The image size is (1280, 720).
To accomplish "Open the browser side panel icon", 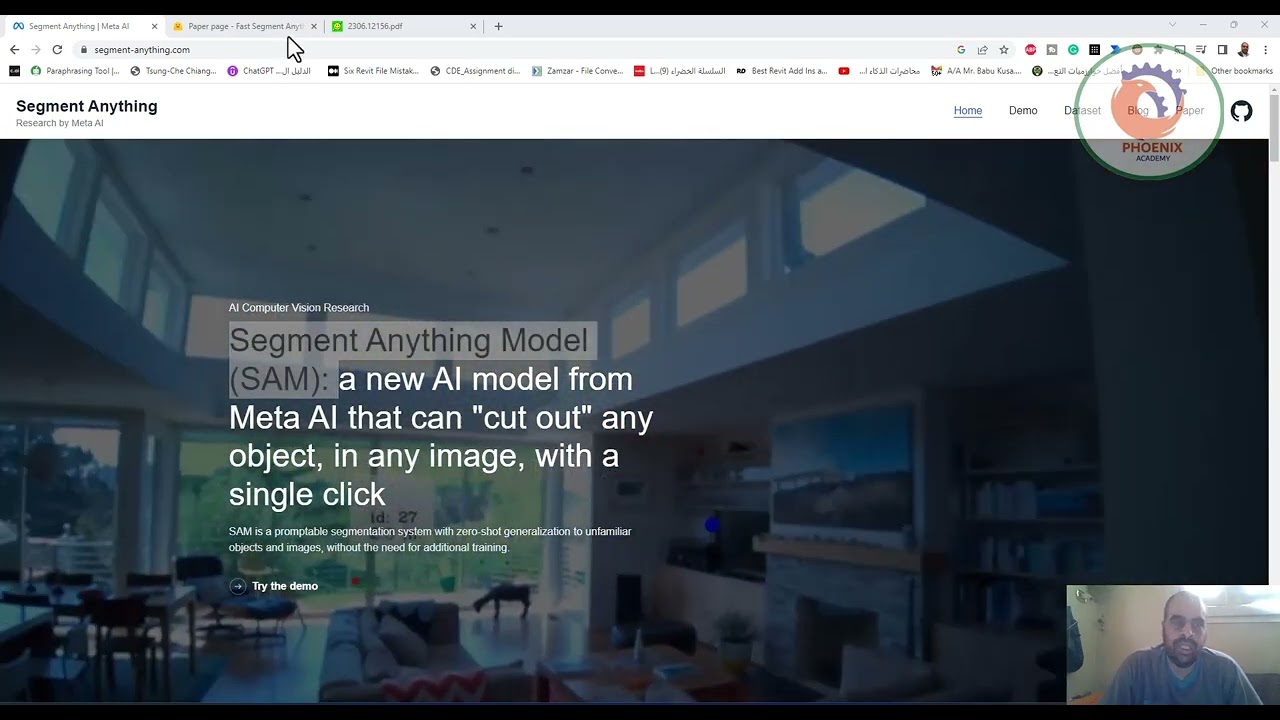I will click(x=1222, y=50).
